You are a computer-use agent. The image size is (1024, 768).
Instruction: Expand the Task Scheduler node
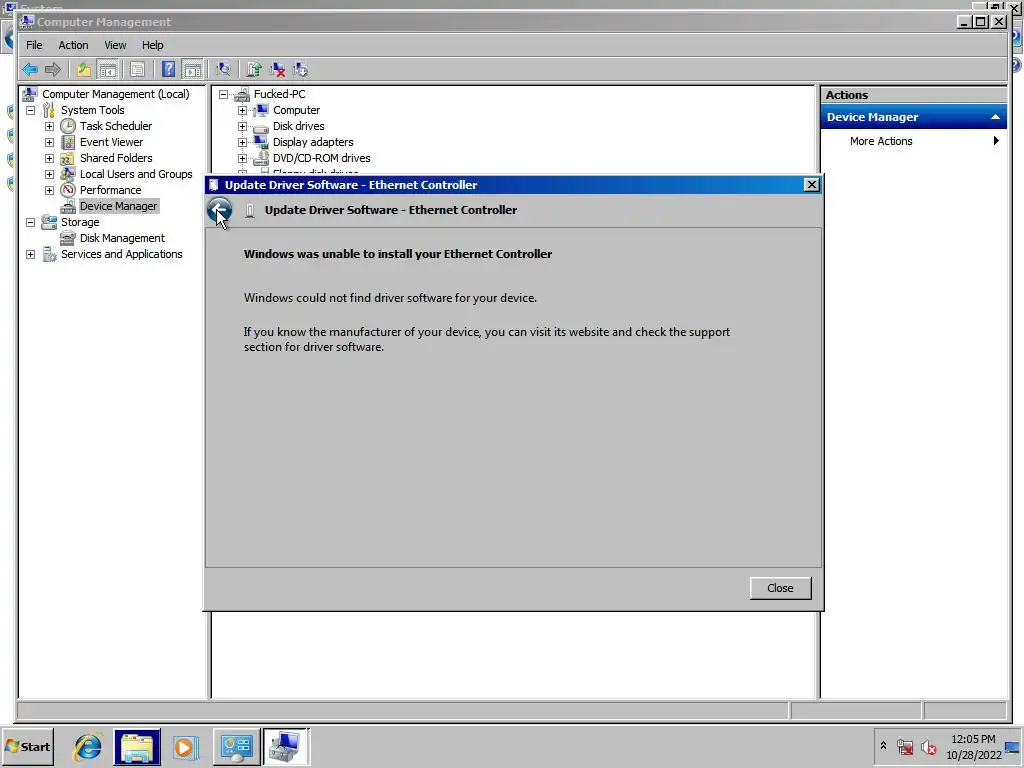click(x=49, y=126)
